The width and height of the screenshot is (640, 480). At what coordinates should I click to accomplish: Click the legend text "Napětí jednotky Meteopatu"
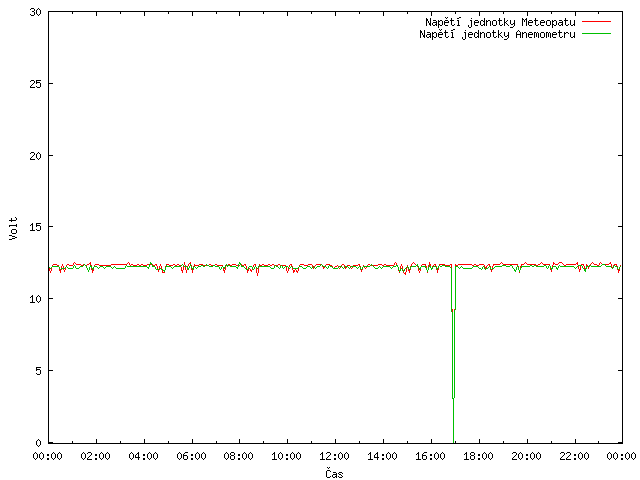coord(500,22)
